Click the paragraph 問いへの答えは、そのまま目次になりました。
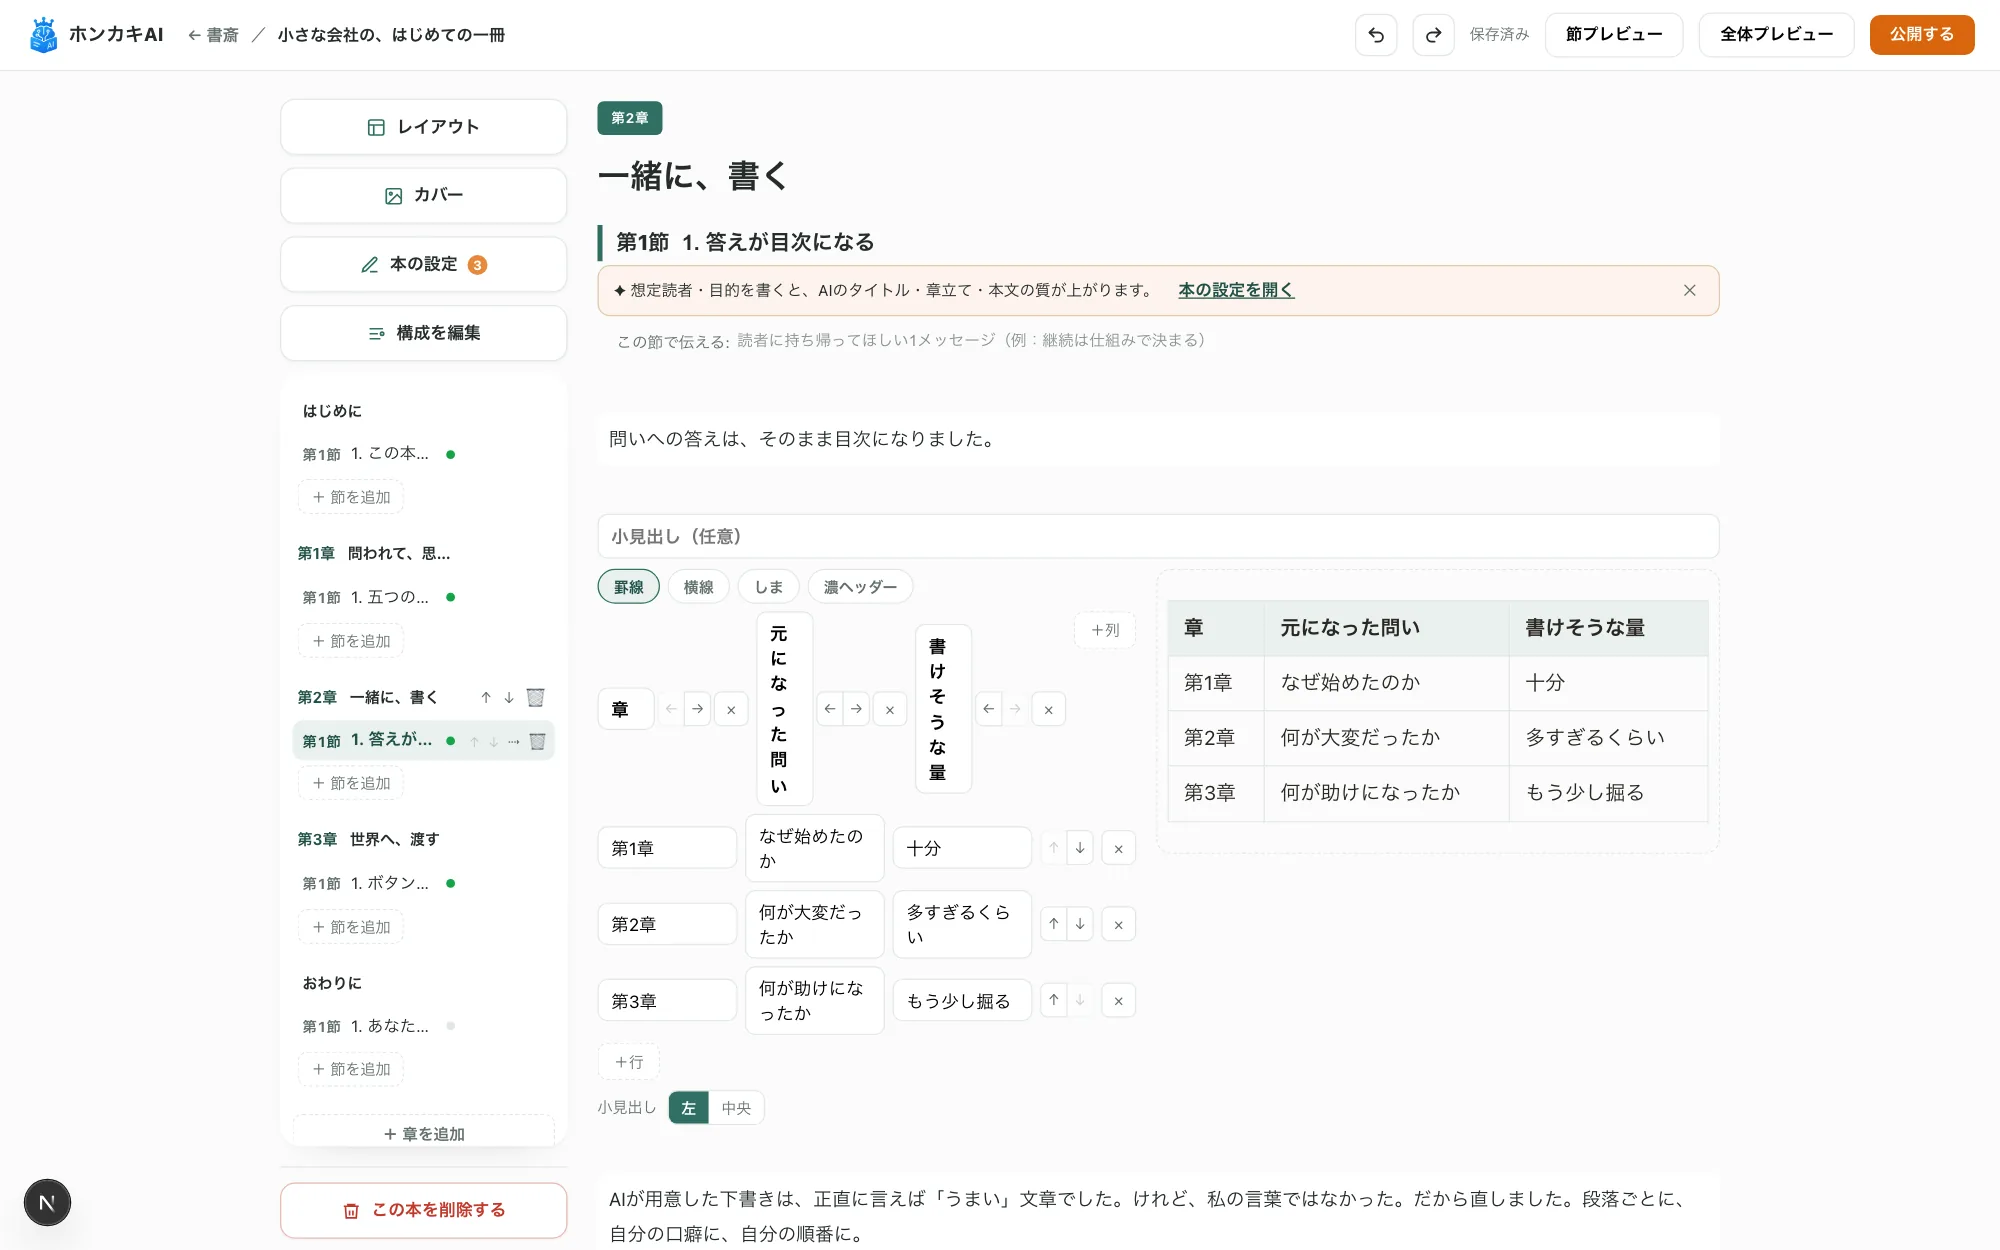 [x=802, y=439]
